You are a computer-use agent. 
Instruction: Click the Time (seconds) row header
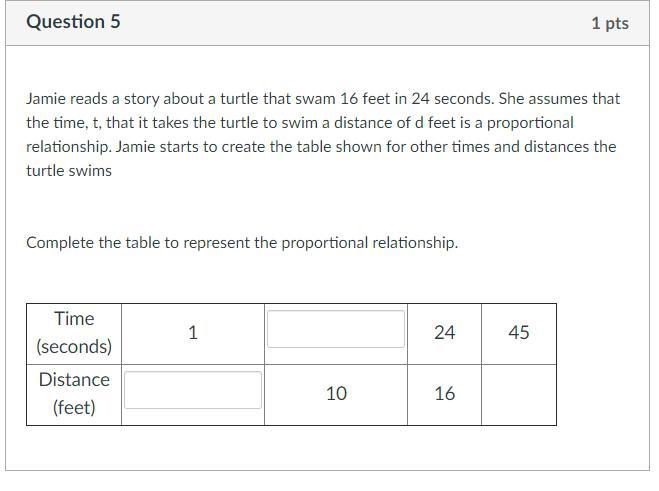click(x=74, y=333)
